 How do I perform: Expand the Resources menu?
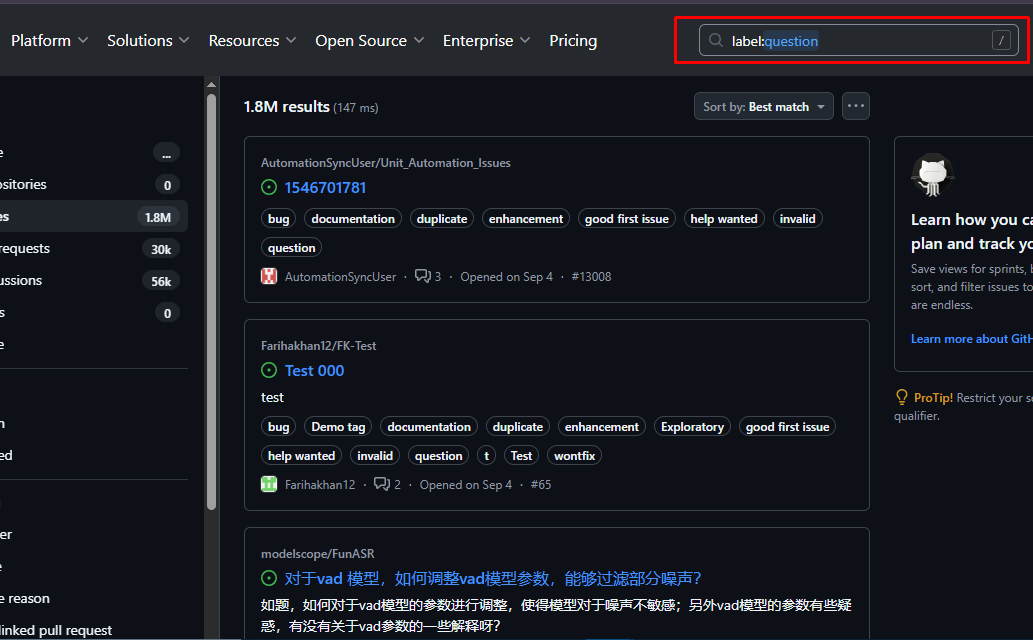(x=252, y=41)
